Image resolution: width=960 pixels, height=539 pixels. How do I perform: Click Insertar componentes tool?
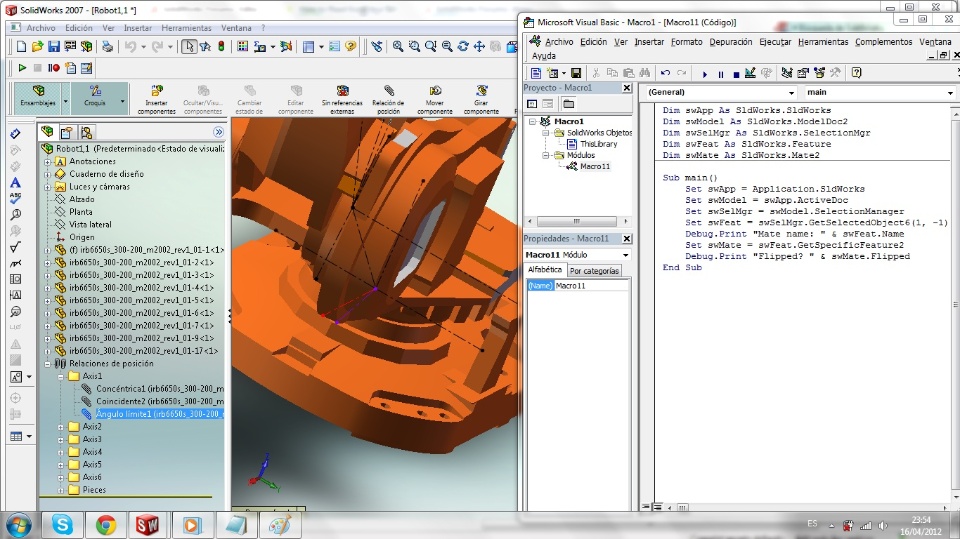(157, 99)
